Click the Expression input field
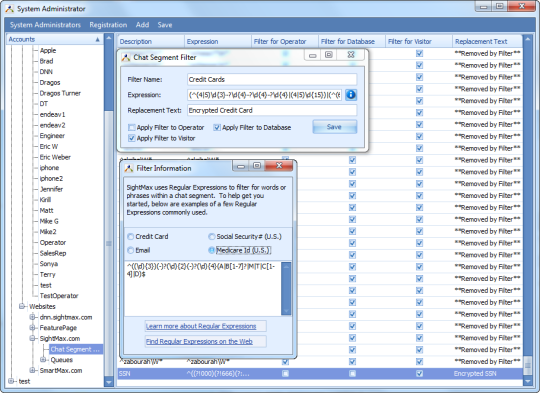The height and width of the screenshot is (393, 540). [265, 95]
